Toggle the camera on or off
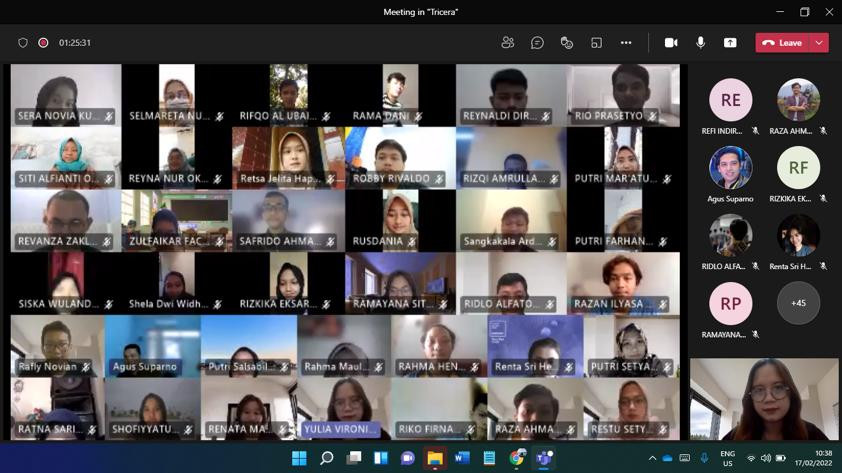 tap(671, 43)
